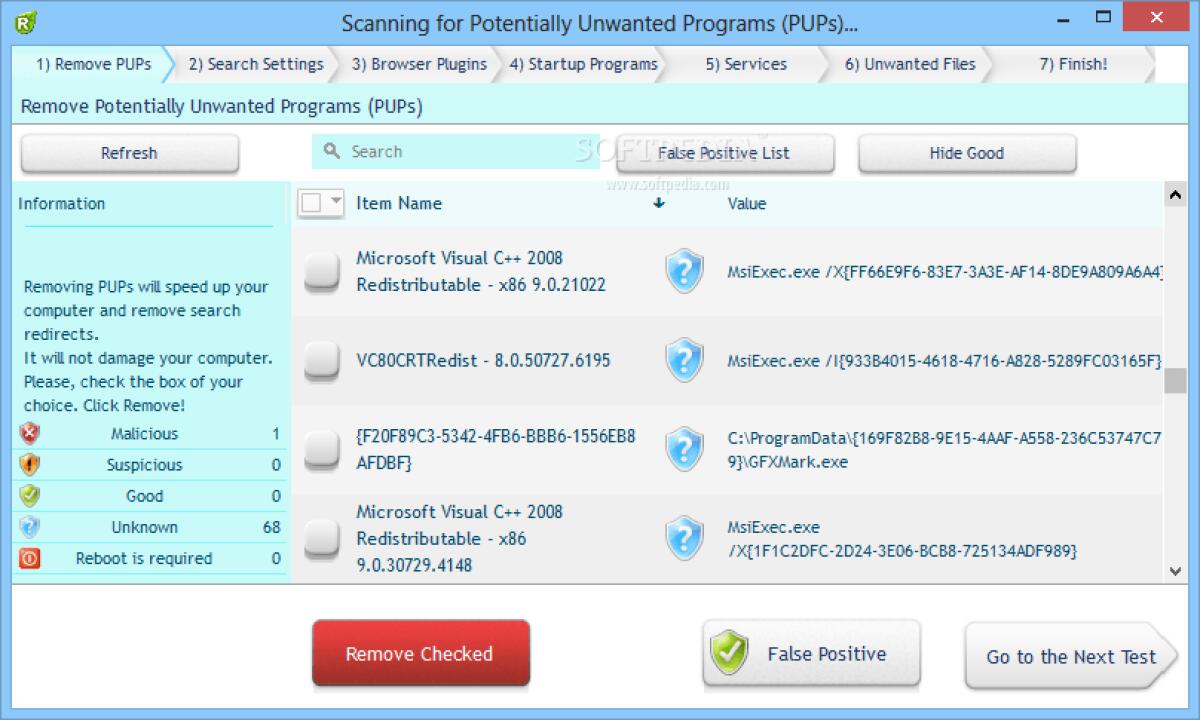
Task: Click the Malicious status icon in sidebar
Action: pos(28,434)
